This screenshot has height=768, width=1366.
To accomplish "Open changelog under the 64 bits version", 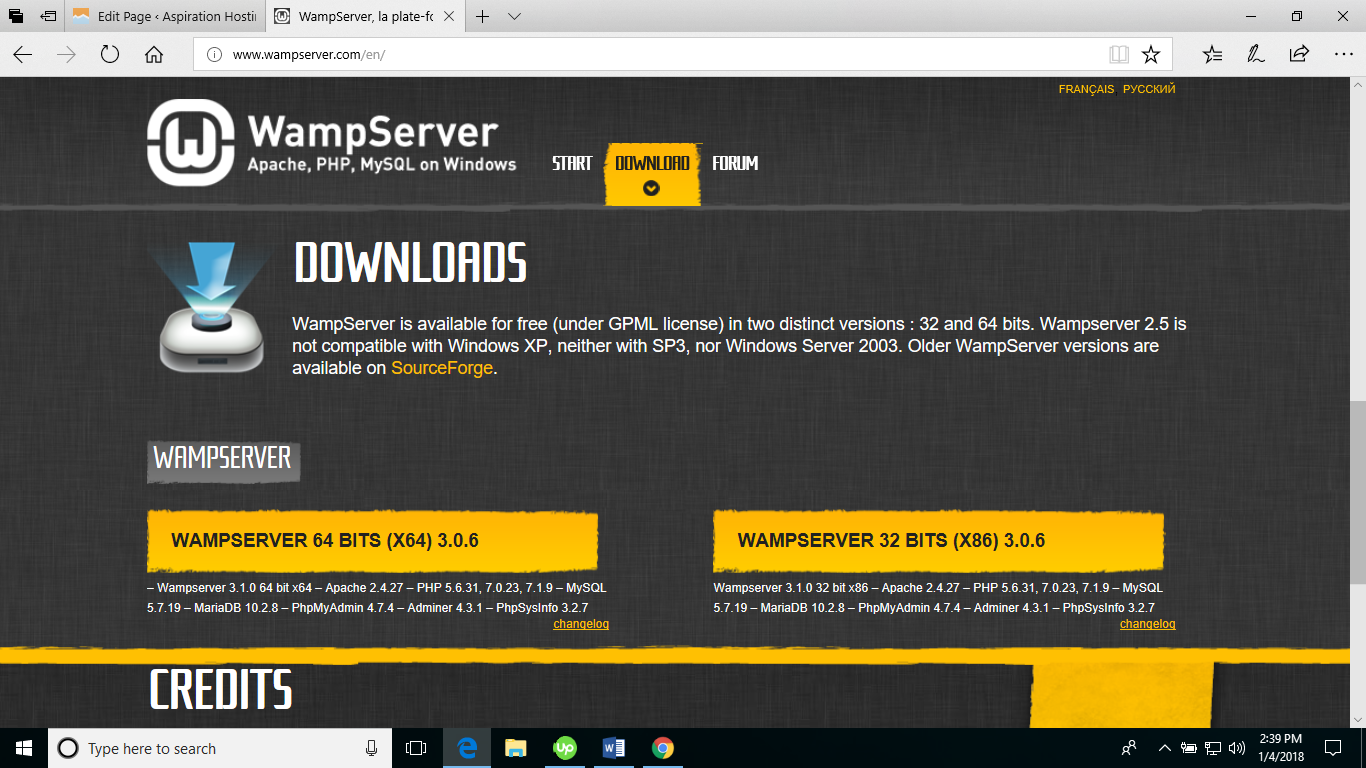I will [x=581, y=624].
